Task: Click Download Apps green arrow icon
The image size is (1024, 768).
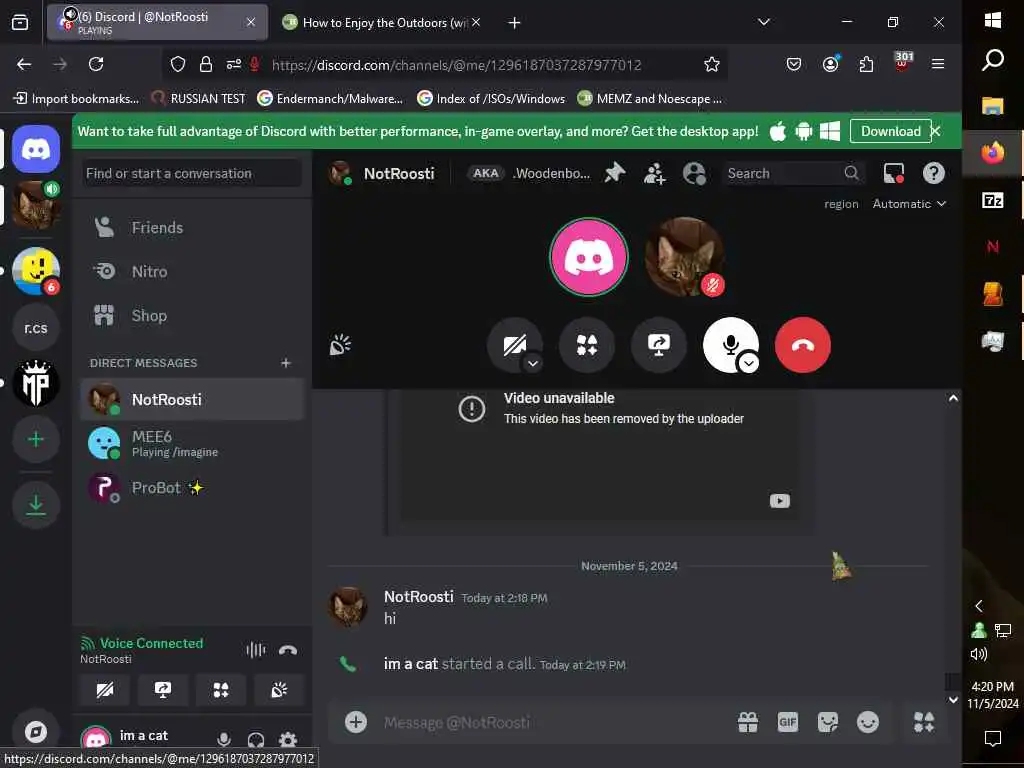Action: click(x=36, y=505)
